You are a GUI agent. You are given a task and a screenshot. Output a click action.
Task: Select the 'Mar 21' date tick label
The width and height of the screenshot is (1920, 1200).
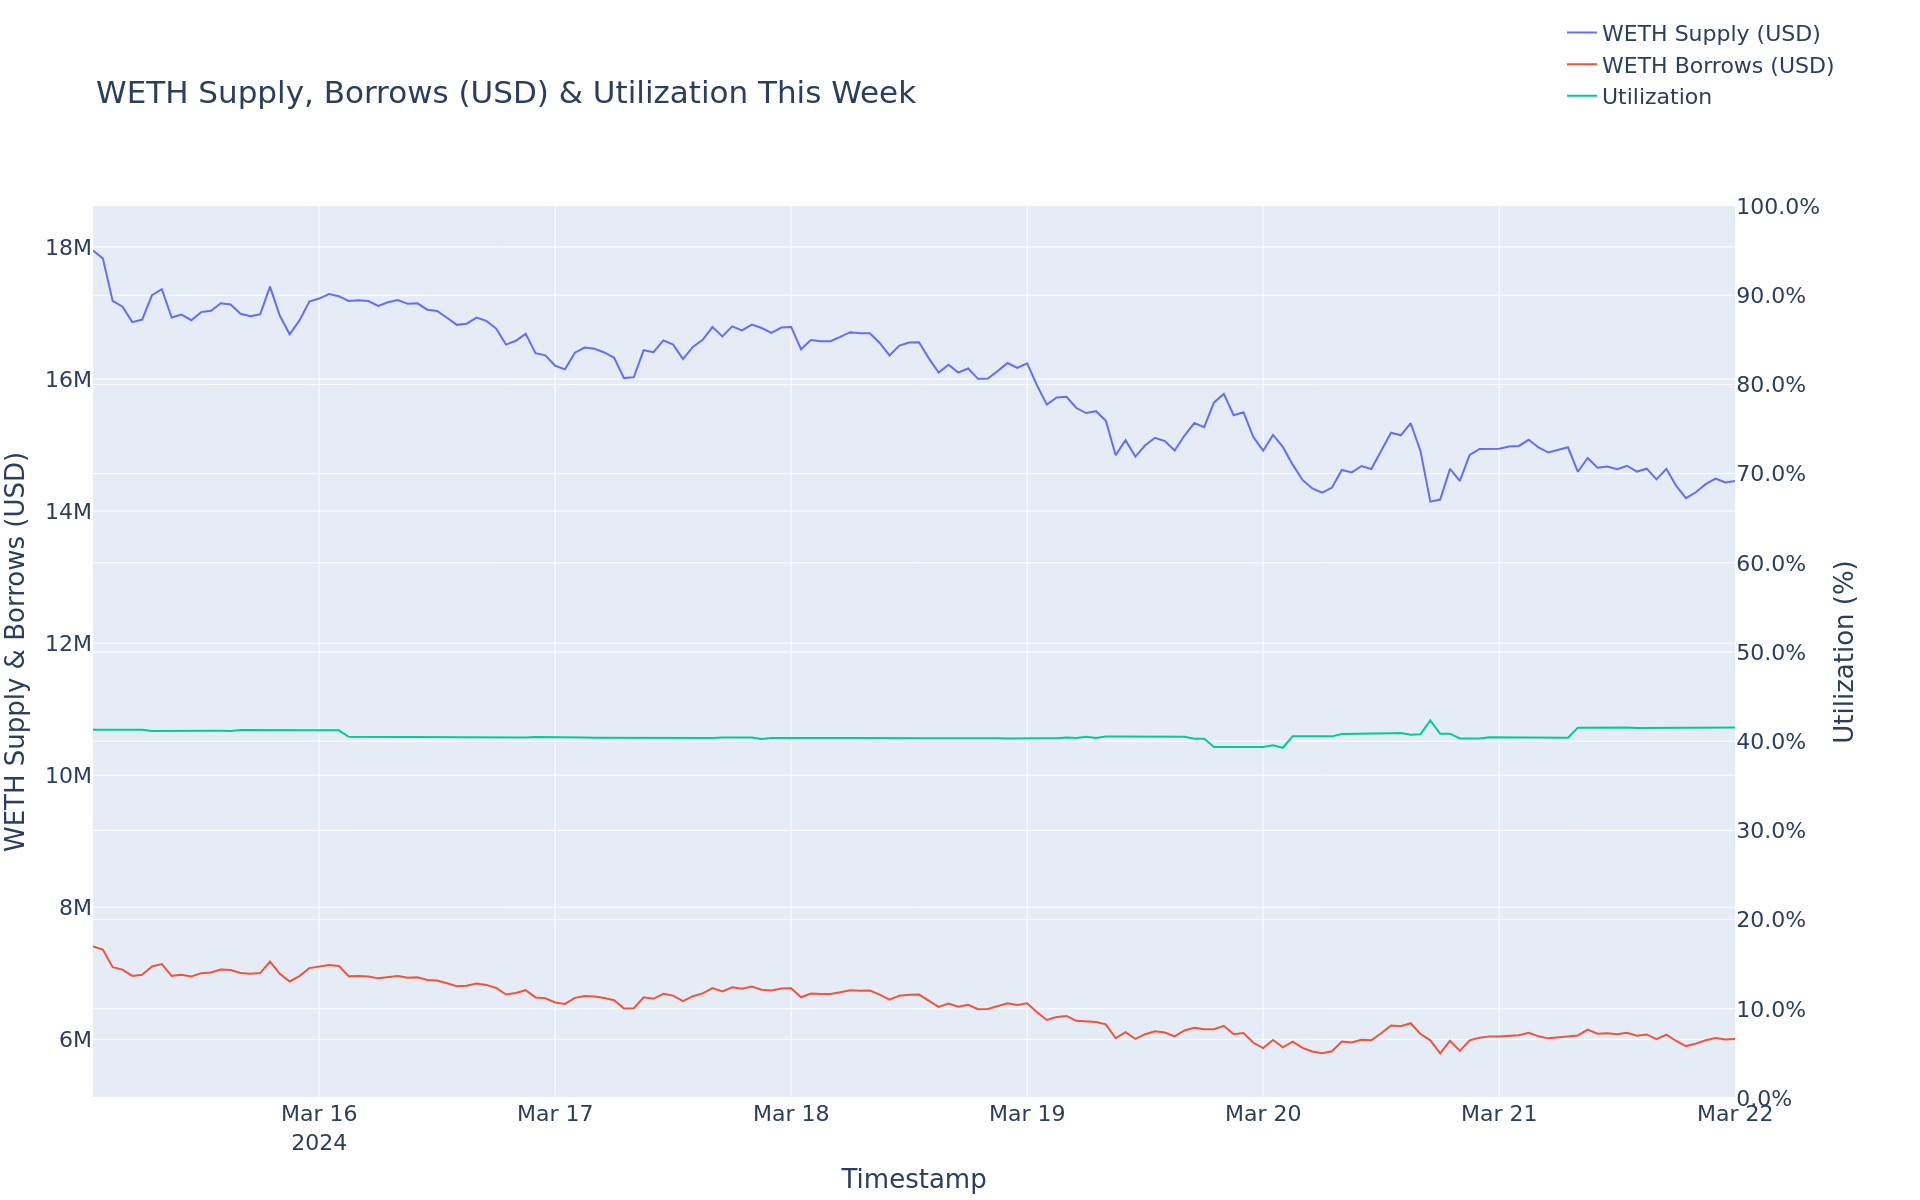pos(1498,1114)
